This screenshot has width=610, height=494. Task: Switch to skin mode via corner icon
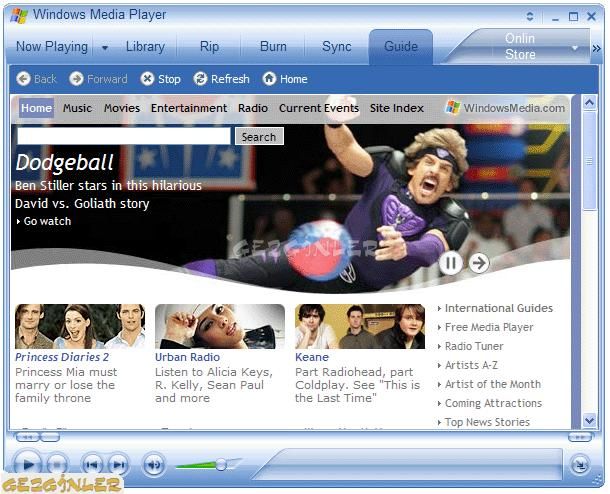pos(580,464)
